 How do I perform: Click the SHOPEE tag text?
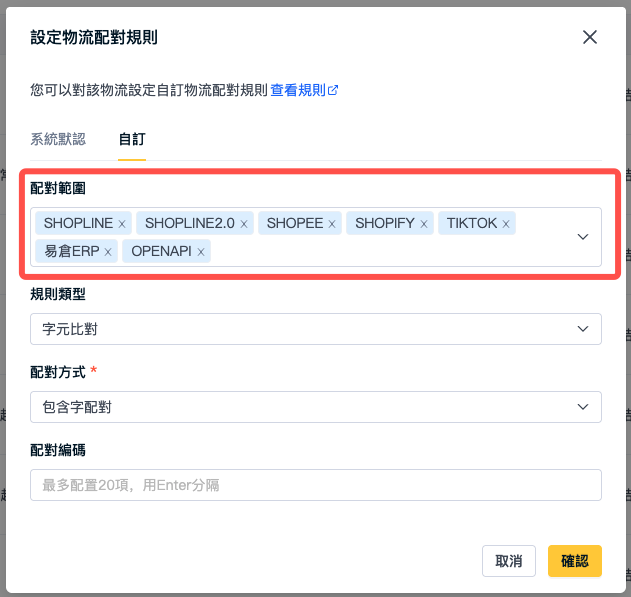point(295,223)
